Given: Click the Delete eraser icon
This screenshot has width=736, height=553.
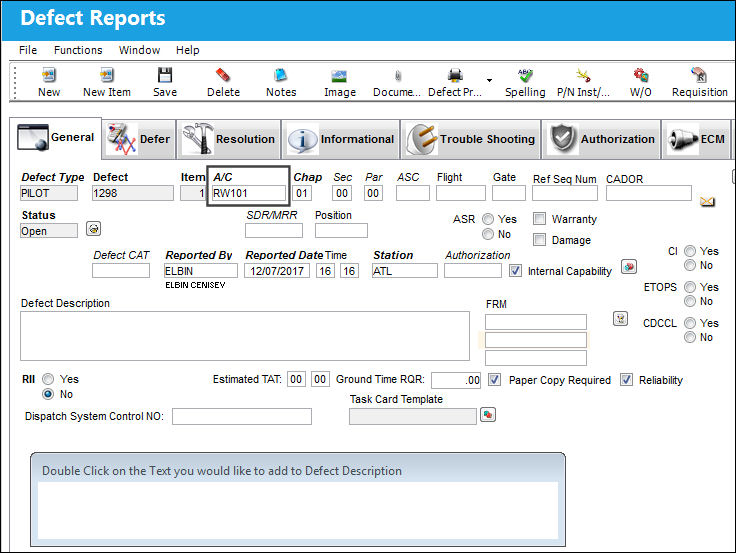Looking at the screenshot, I should (x=223, y=75).
